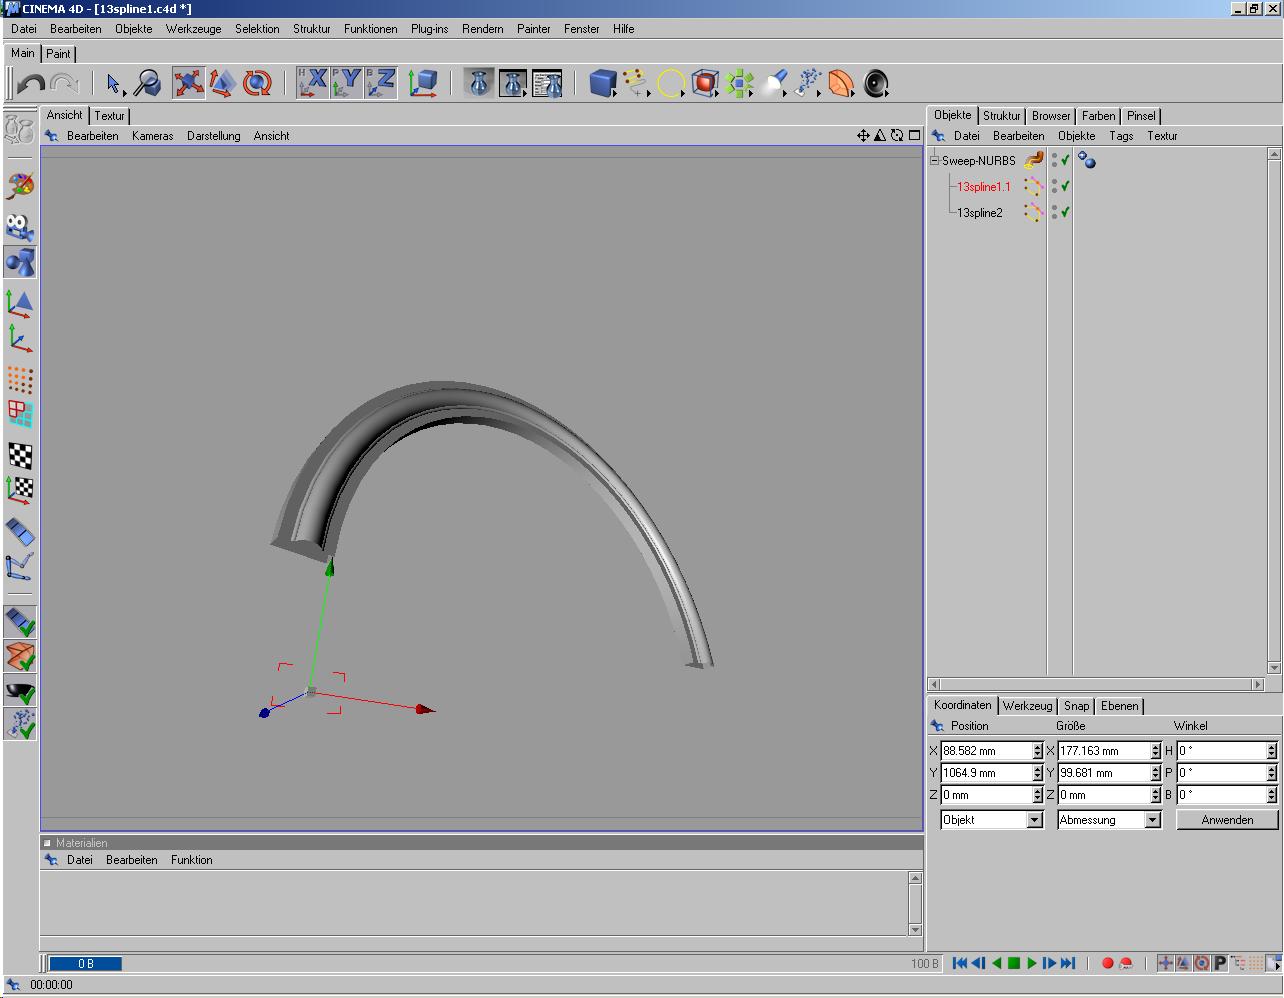Activate the Move tool in the toolbar
The height and width of the screenshot is (998, 1284).
point(188,83)
